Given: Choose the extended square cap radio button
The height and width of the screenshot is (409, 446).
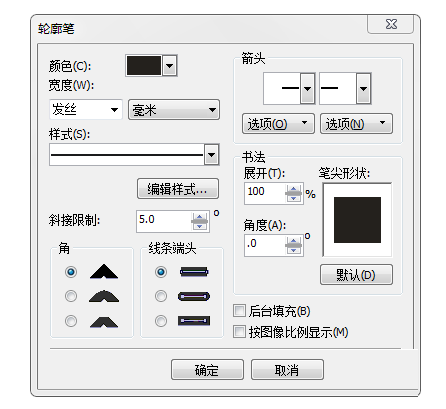Looking at the screenshot, I should (161, 321).
